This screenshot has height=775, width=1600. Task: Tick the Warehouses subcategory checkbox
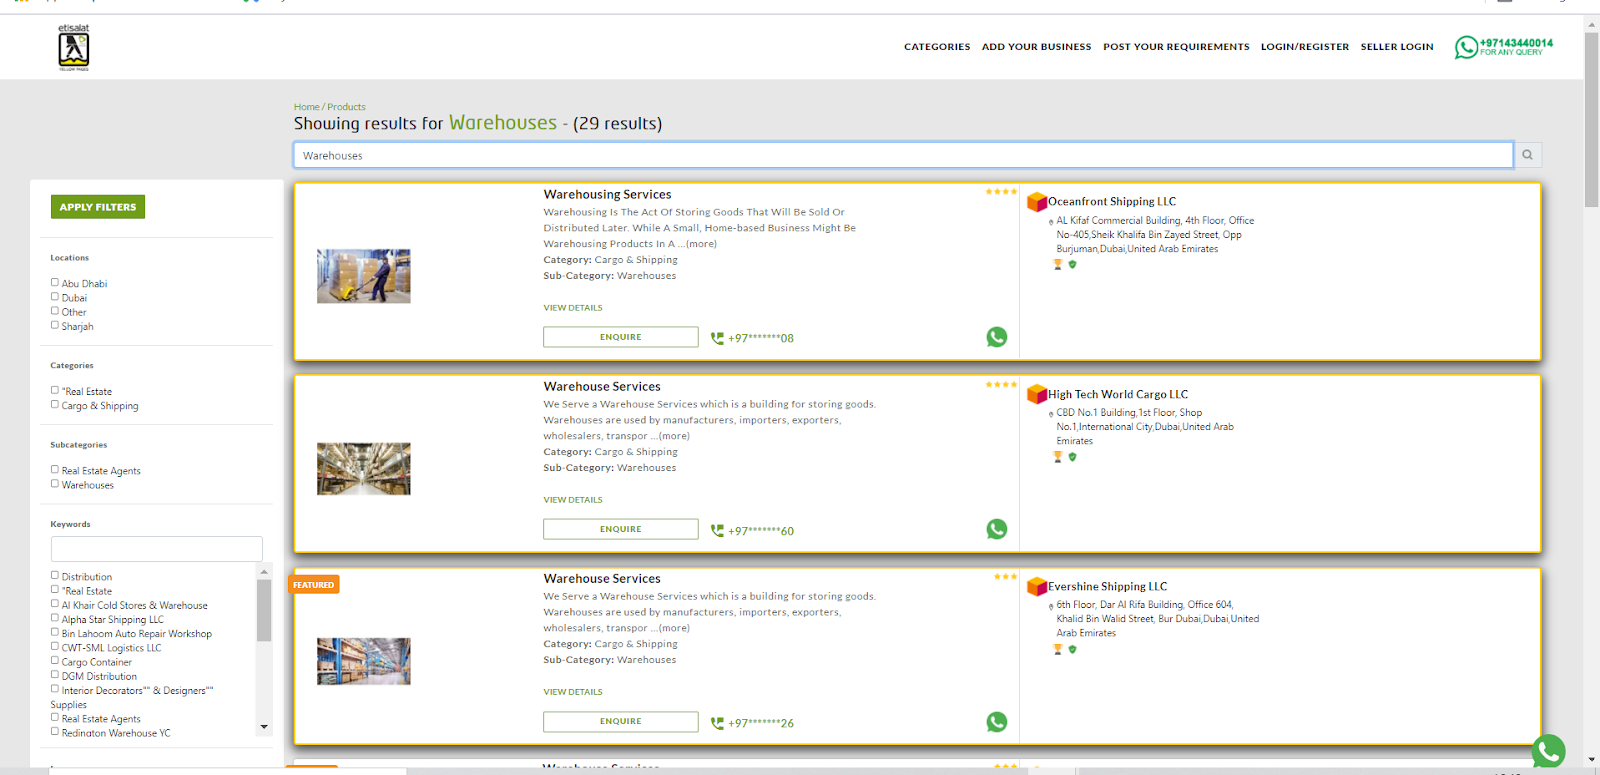(55, 483)
